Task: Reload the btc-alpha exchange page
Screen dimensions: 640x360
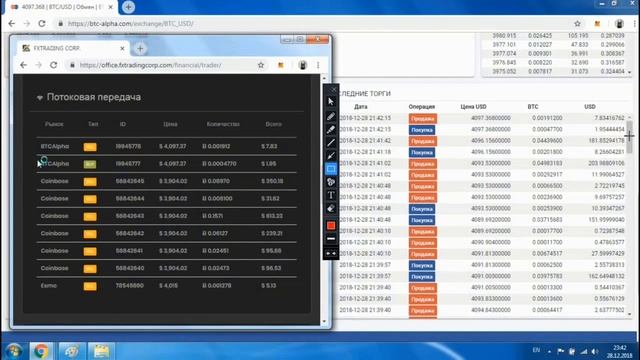Action: point(42,24)
